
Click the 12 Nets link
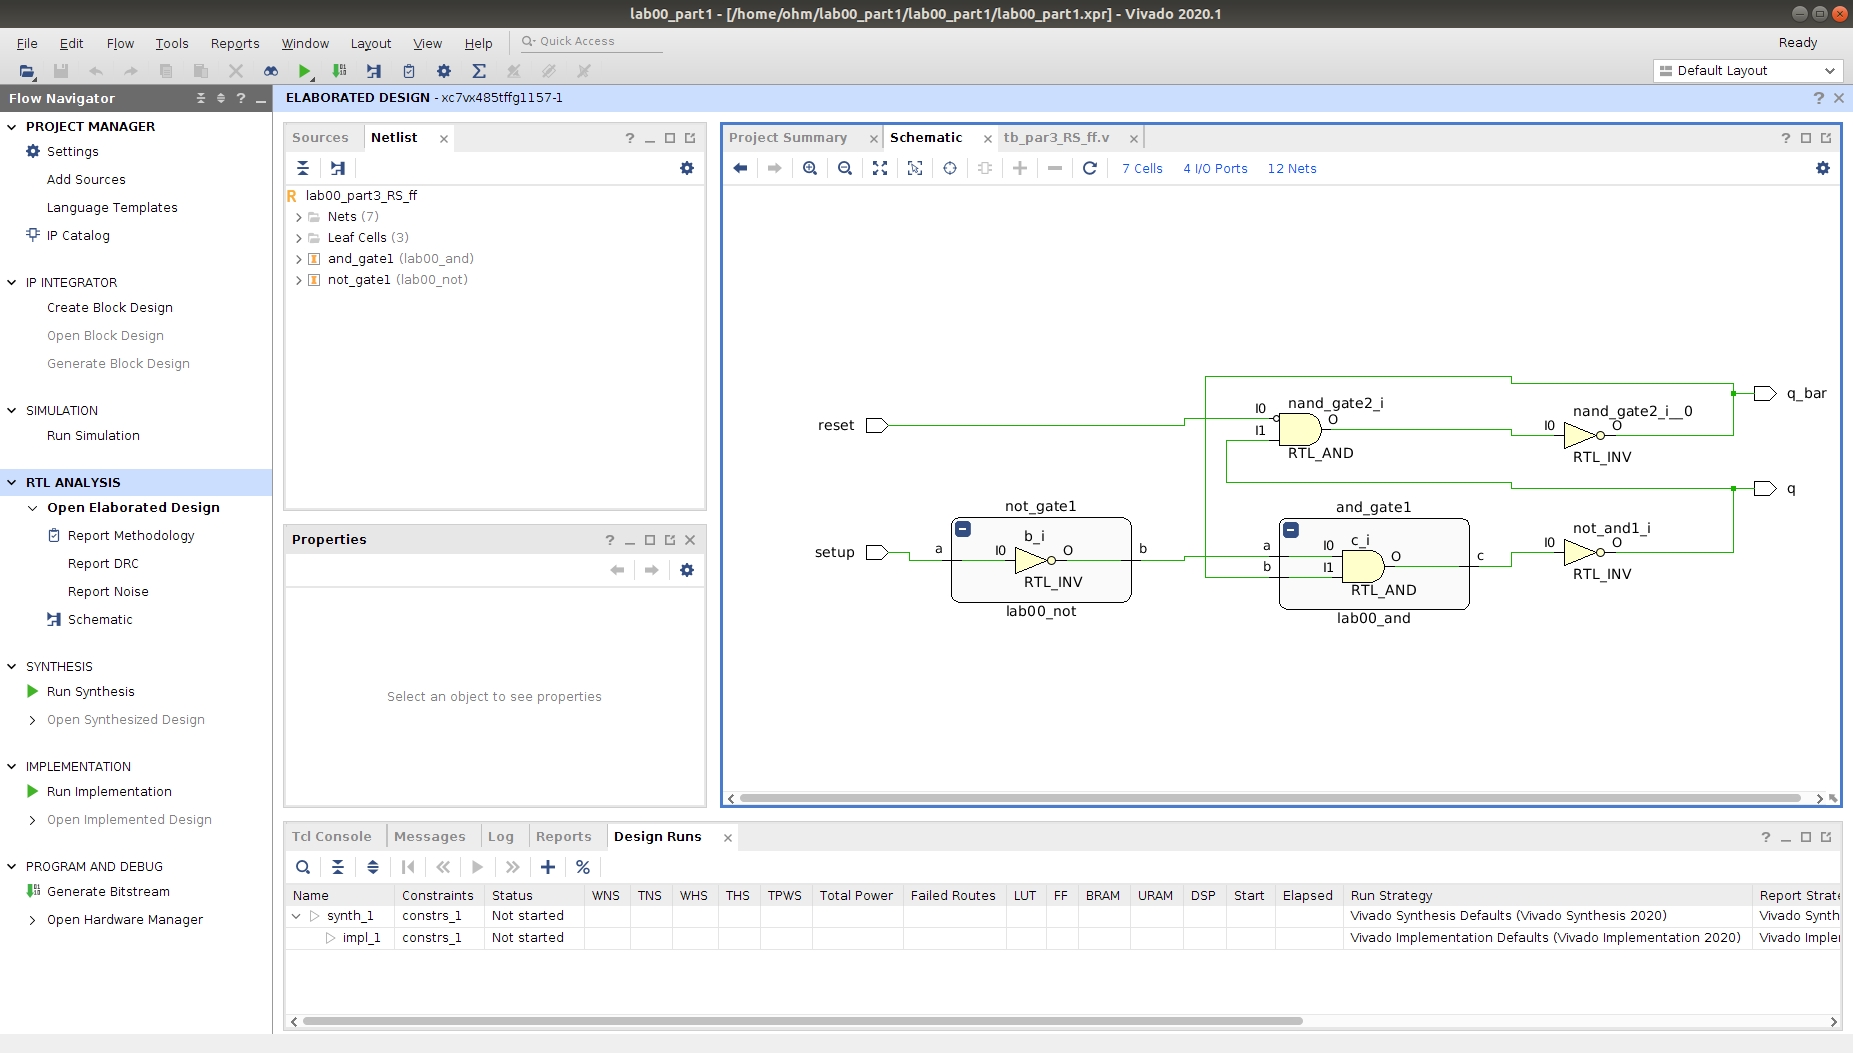(x=1291, y=168)
